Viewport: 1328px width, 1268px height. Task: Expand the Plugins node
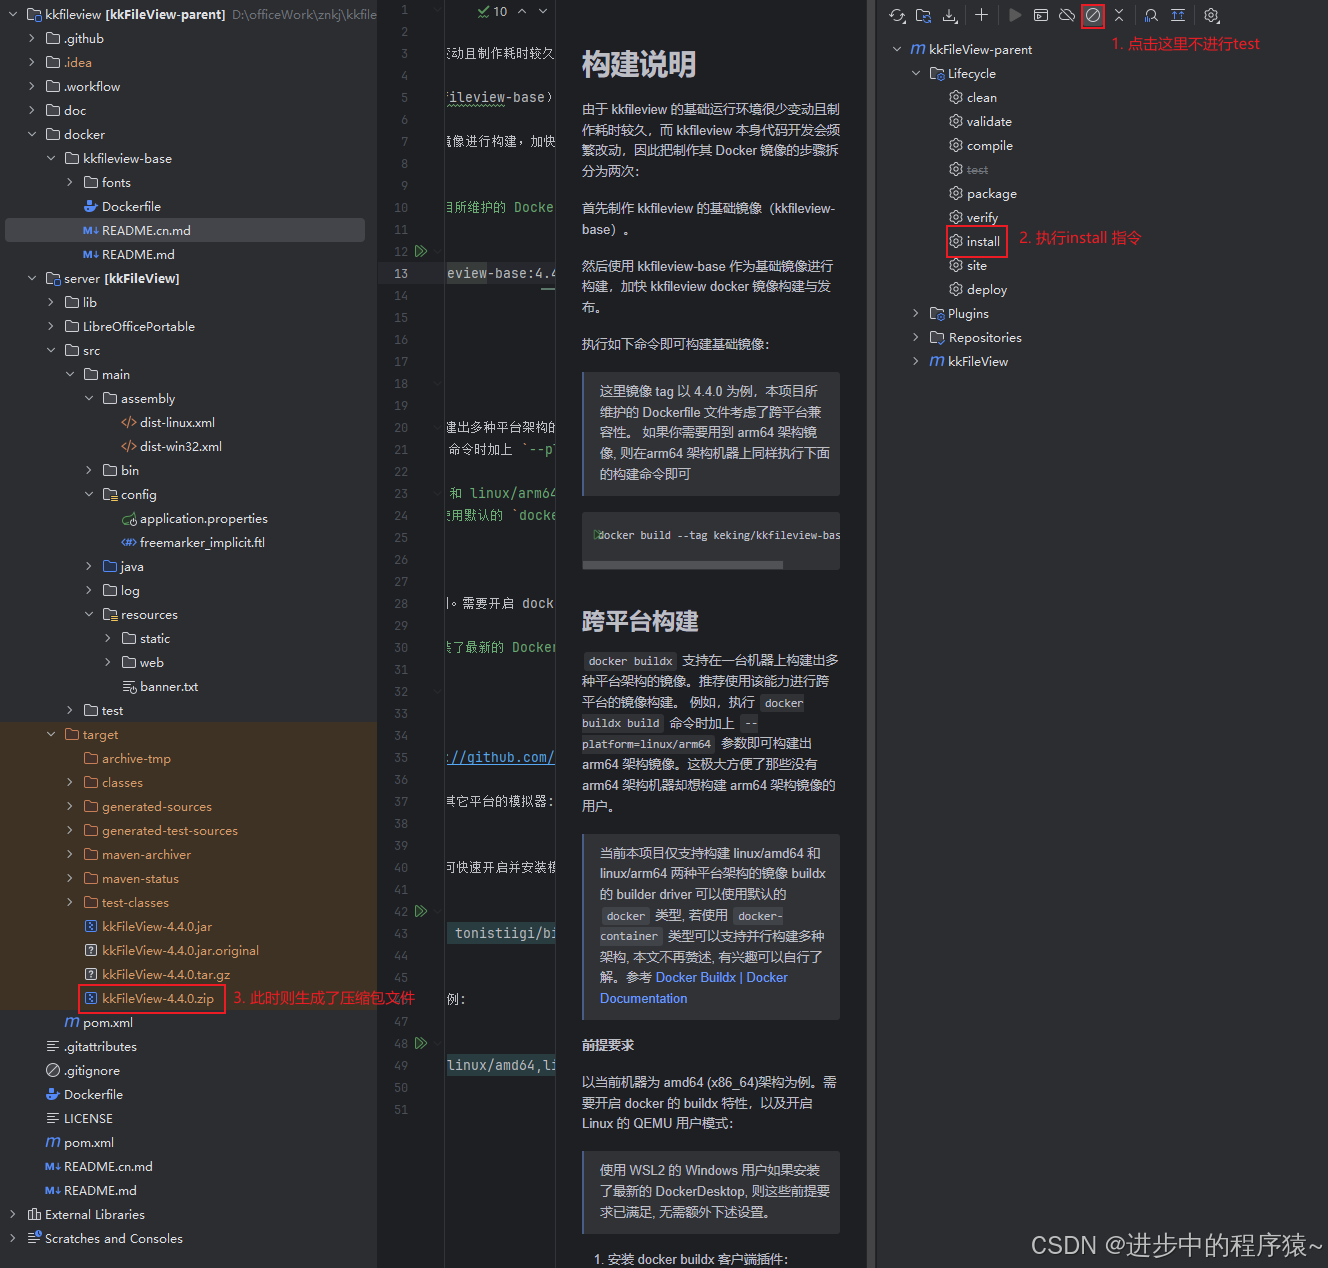point(915,313)
